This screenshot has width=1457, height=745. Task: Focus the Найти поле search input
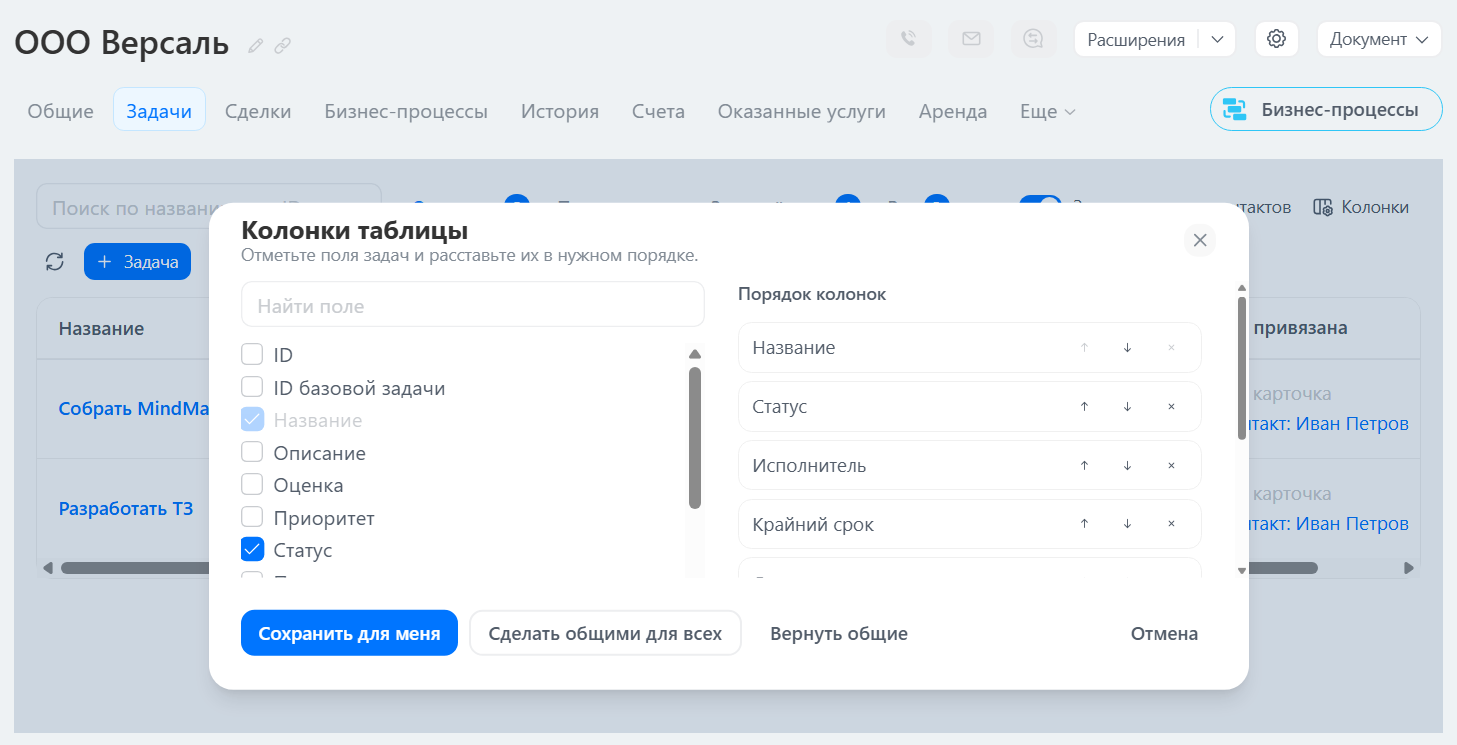473,305
